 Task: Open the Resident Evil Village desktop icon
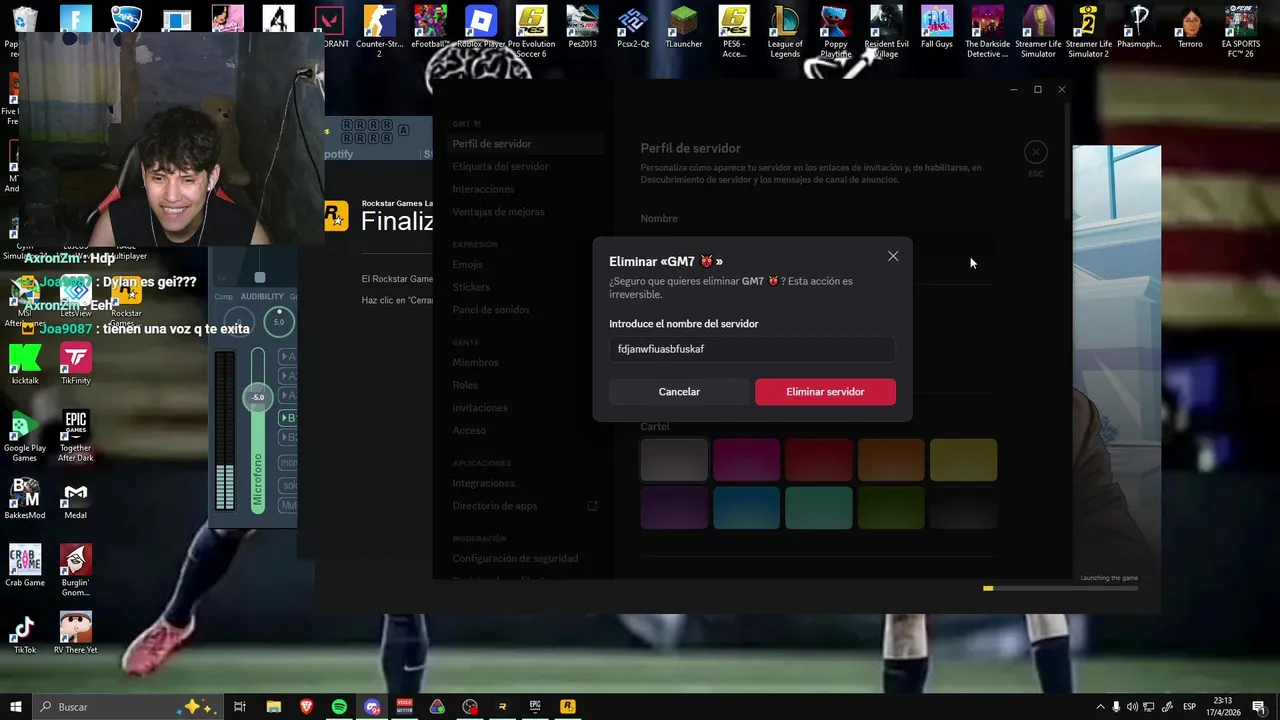click(x=886, y=32)
